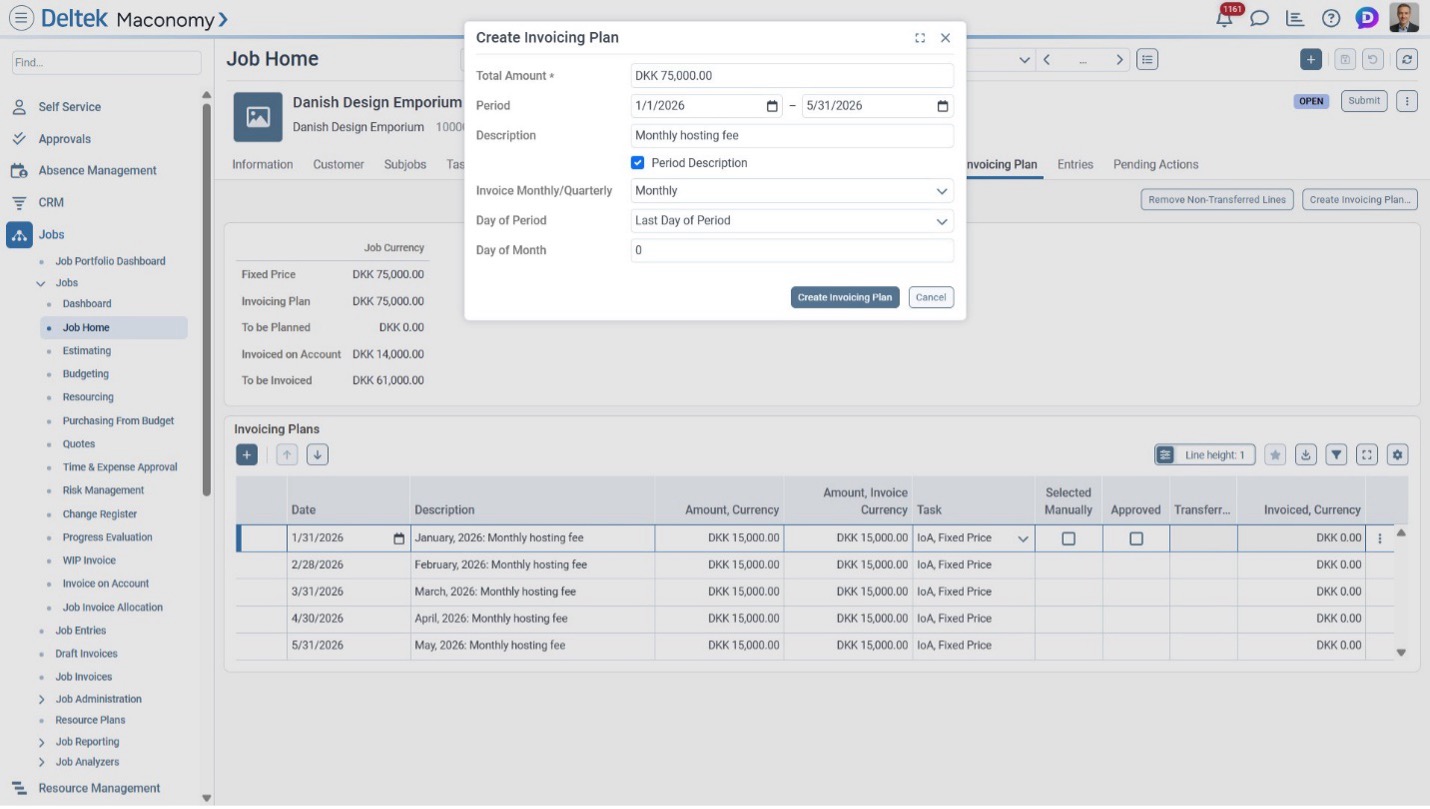Switch to the Customer tab
Viewport: 1430px width, 809px height.
click(x=337, y=164)
